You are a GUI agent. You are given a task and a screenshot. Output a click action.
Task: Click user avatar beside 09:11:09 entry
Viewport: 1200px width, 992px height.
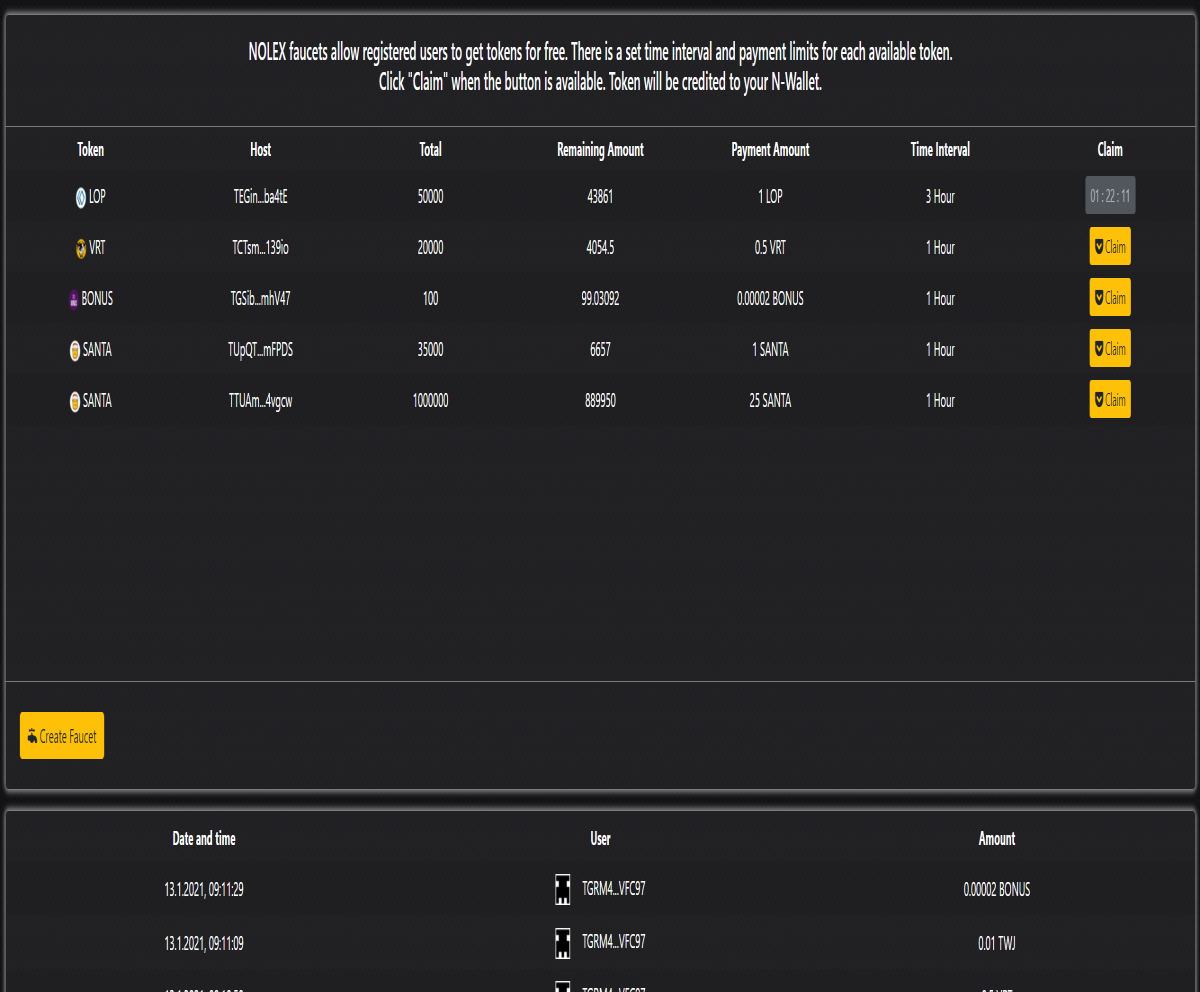tap(563, 943)
